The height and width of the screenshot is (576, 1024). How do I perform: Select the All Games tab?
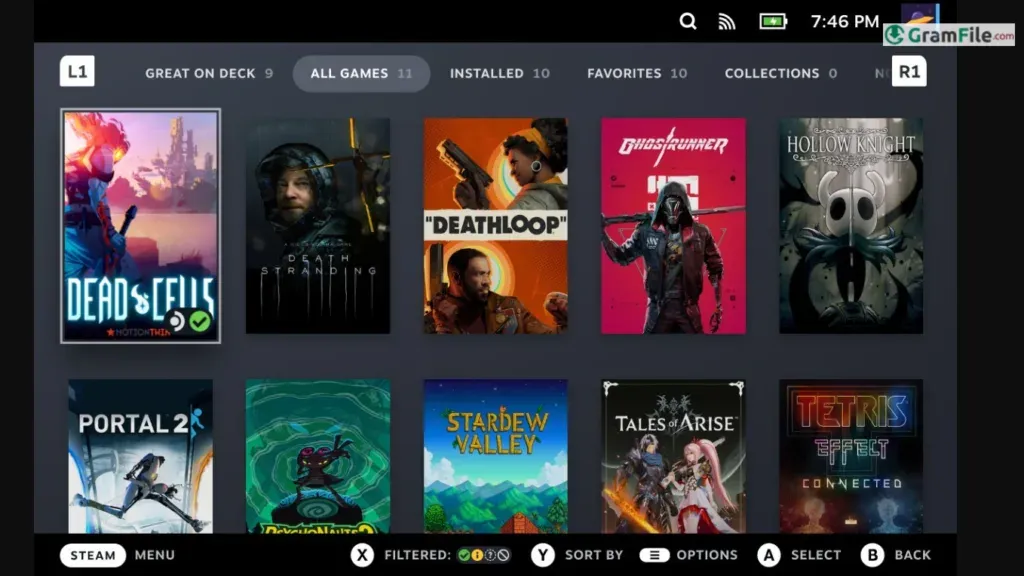click(x=361, y=74)
